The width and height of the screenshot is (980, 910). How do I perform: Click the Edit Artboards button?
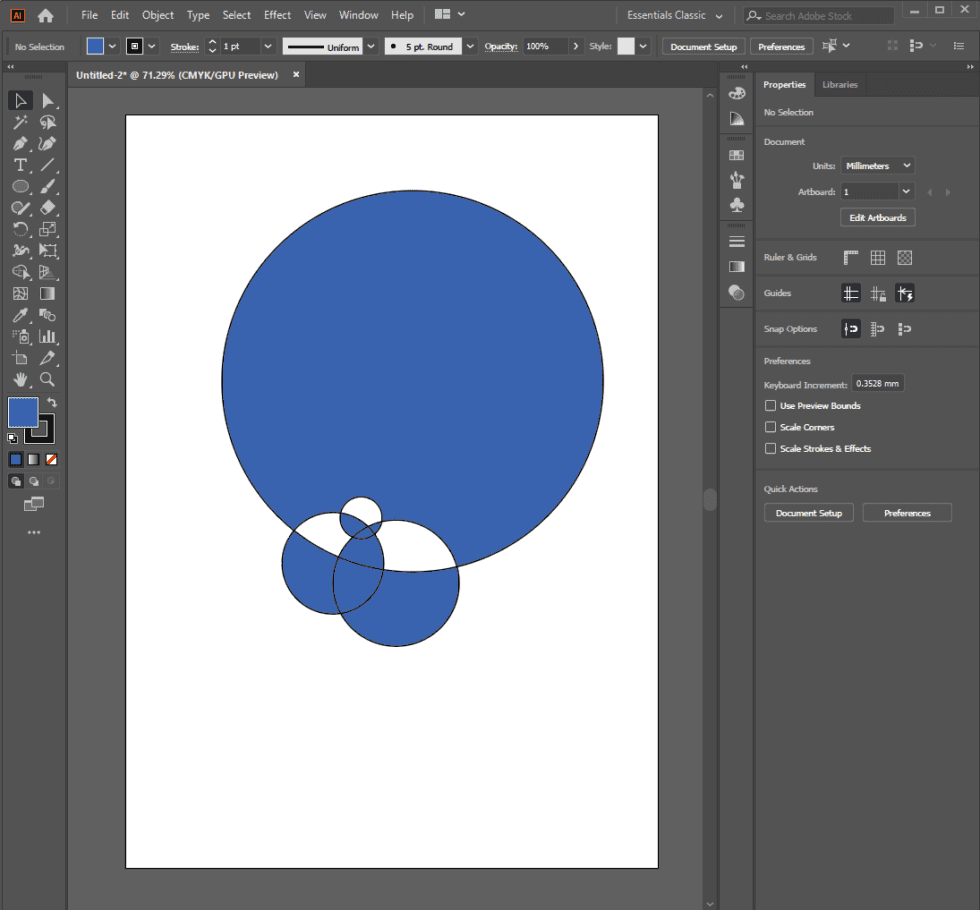click(877, 217)
